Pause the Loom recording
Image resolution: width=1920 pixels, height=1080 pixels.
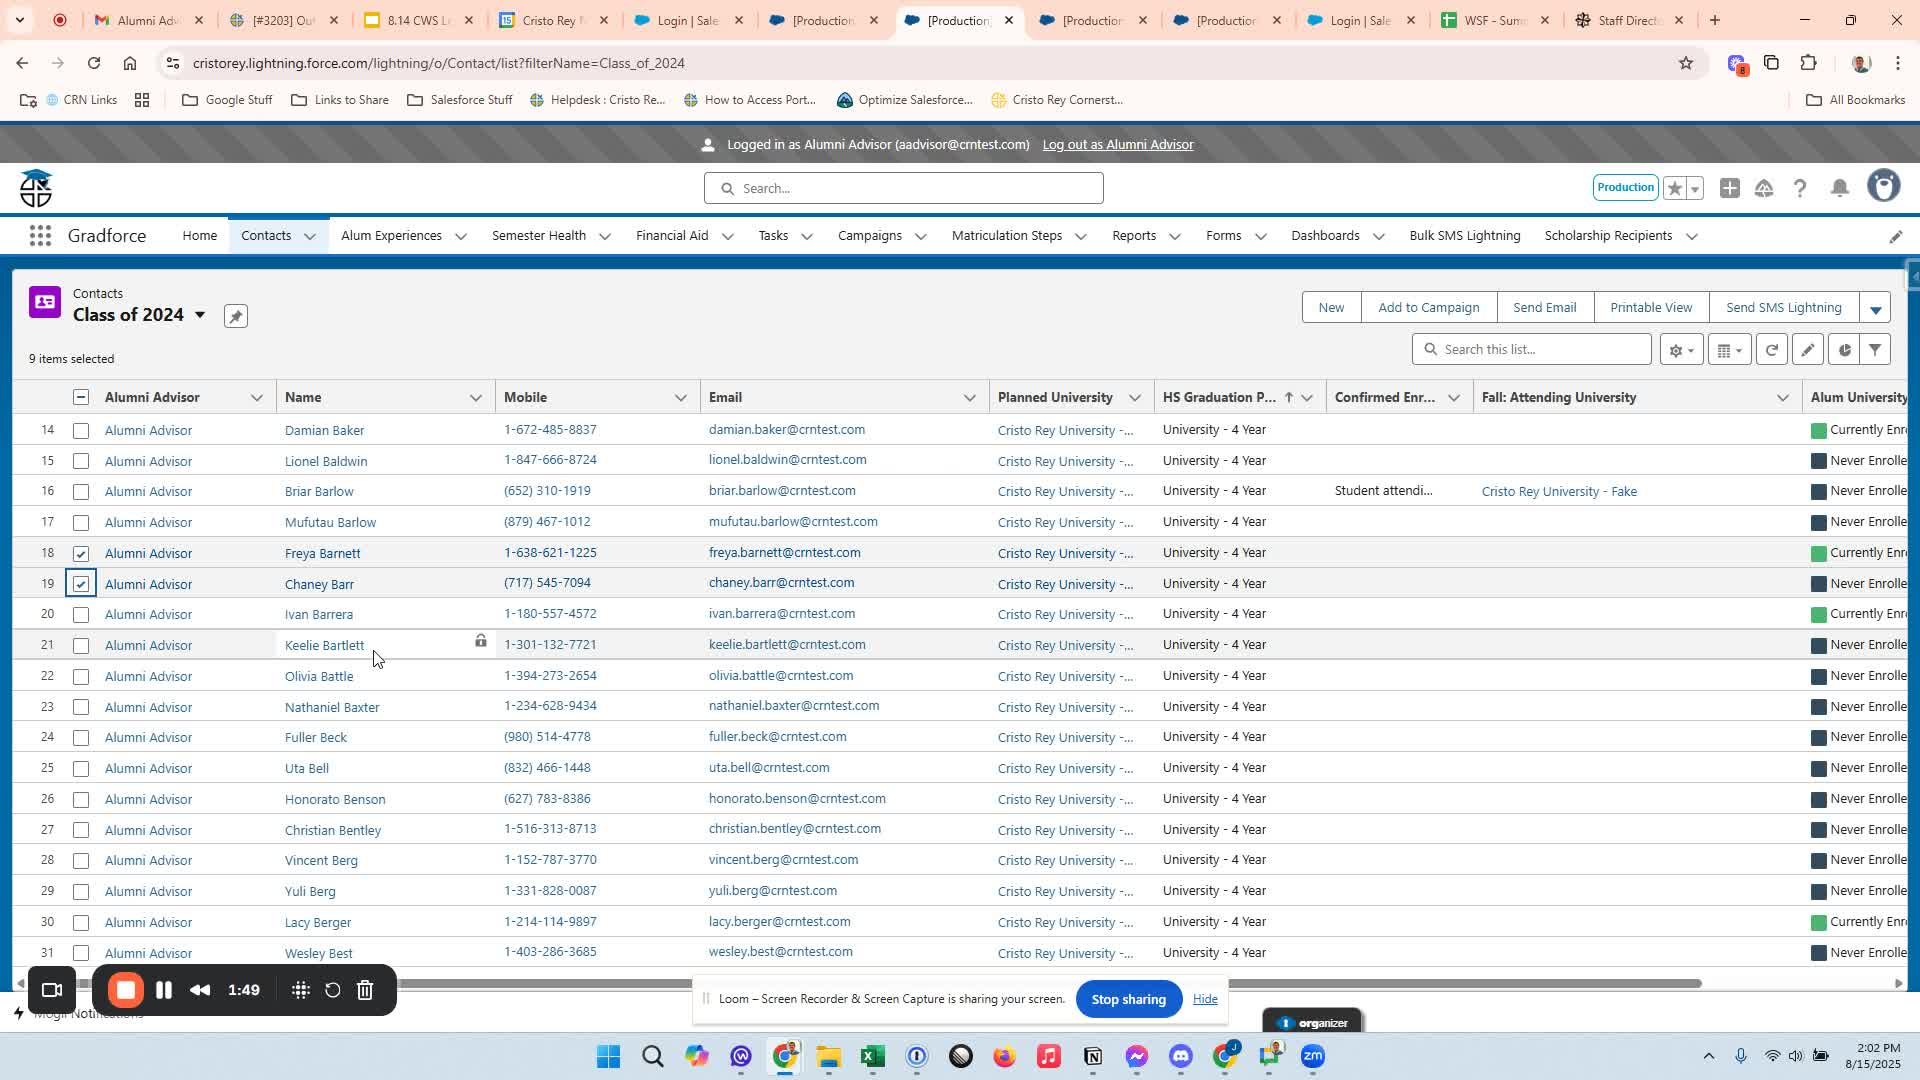click(x=164, y=990)
